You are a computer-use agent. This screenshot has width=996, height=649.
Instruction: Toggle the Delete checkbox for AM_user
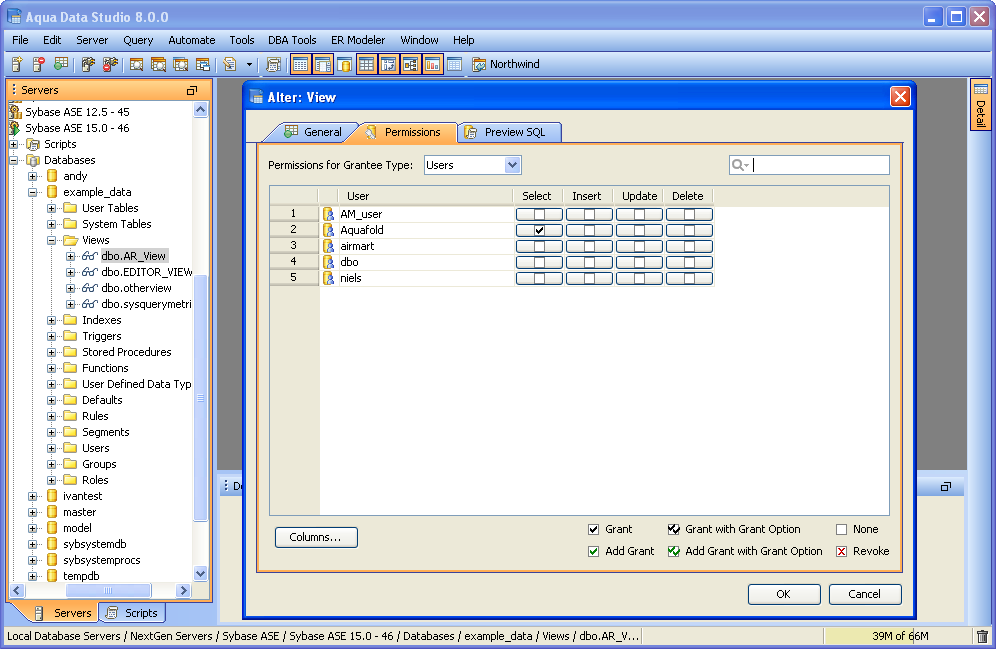(690, 214)
